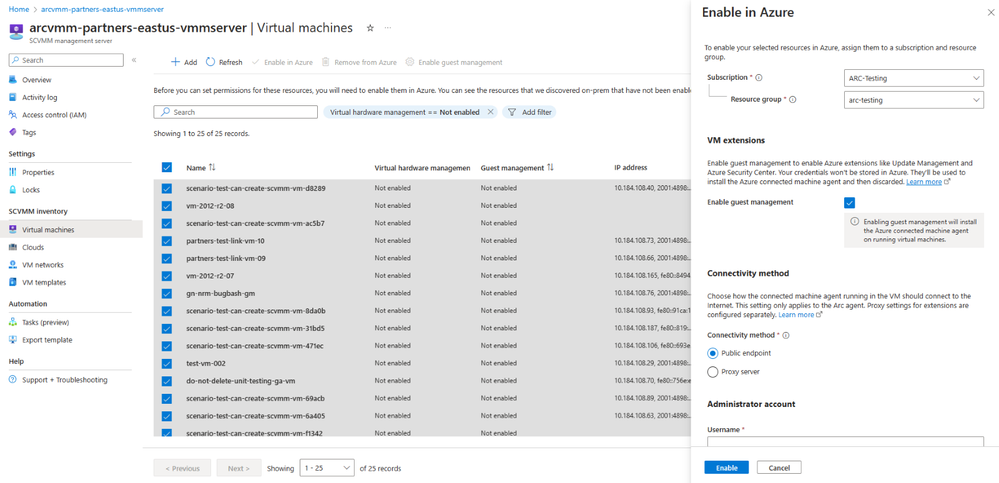
Task: Open the Subscription dropdown
Action: 913,78
